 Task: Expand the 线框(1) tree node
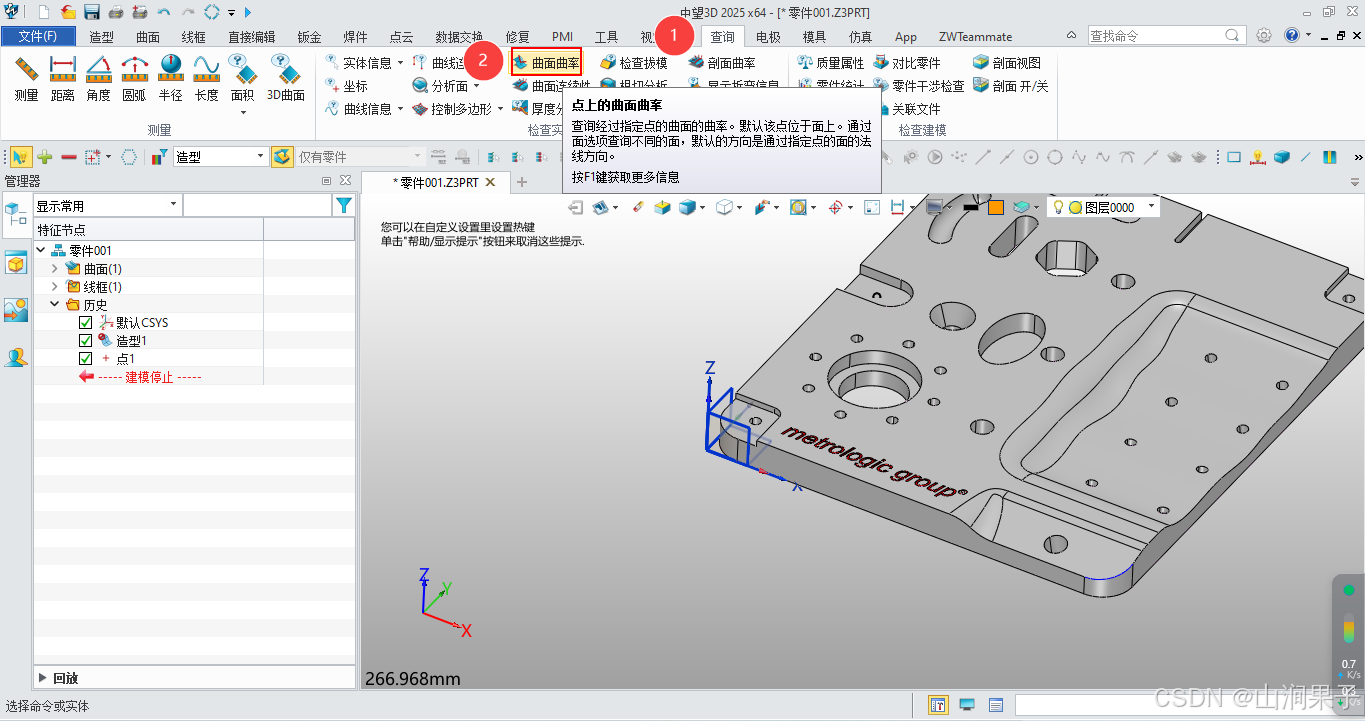tap(55, 287)
